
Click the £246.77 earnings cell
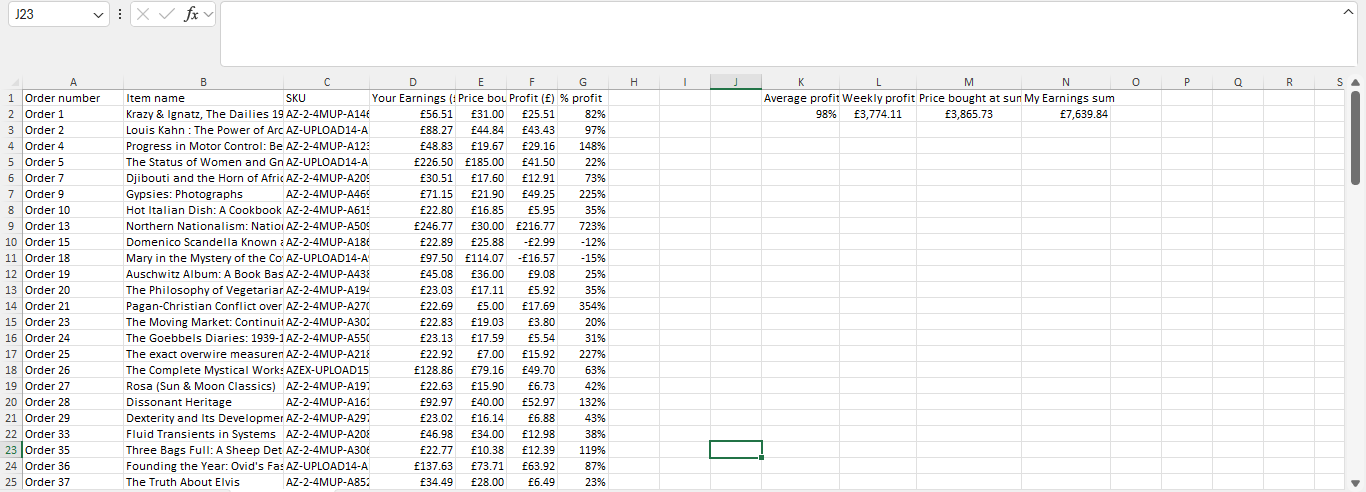[x=413, y=226]
